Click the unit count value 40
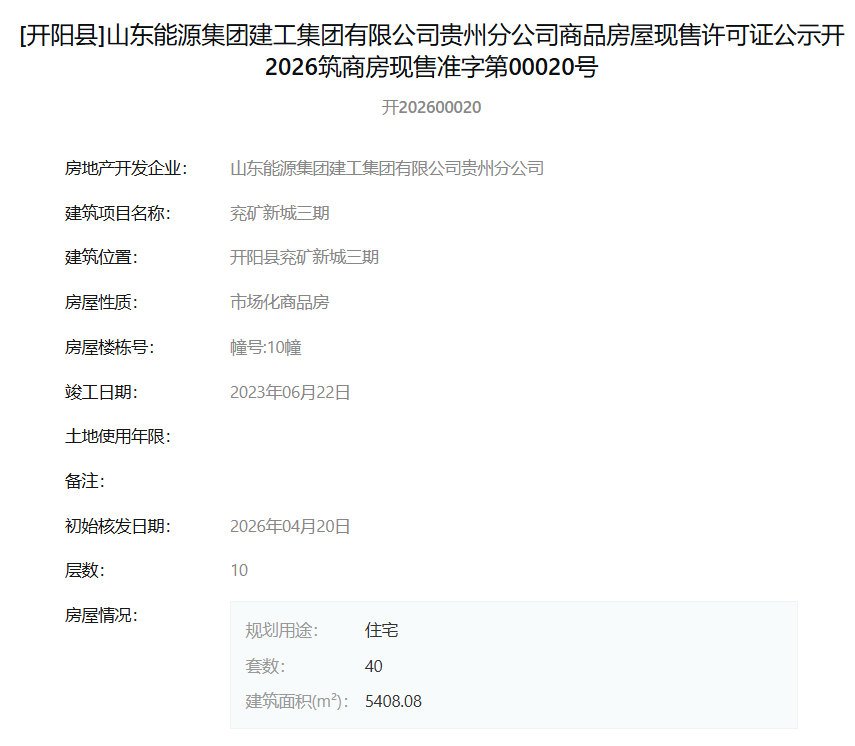 (374, 666)
